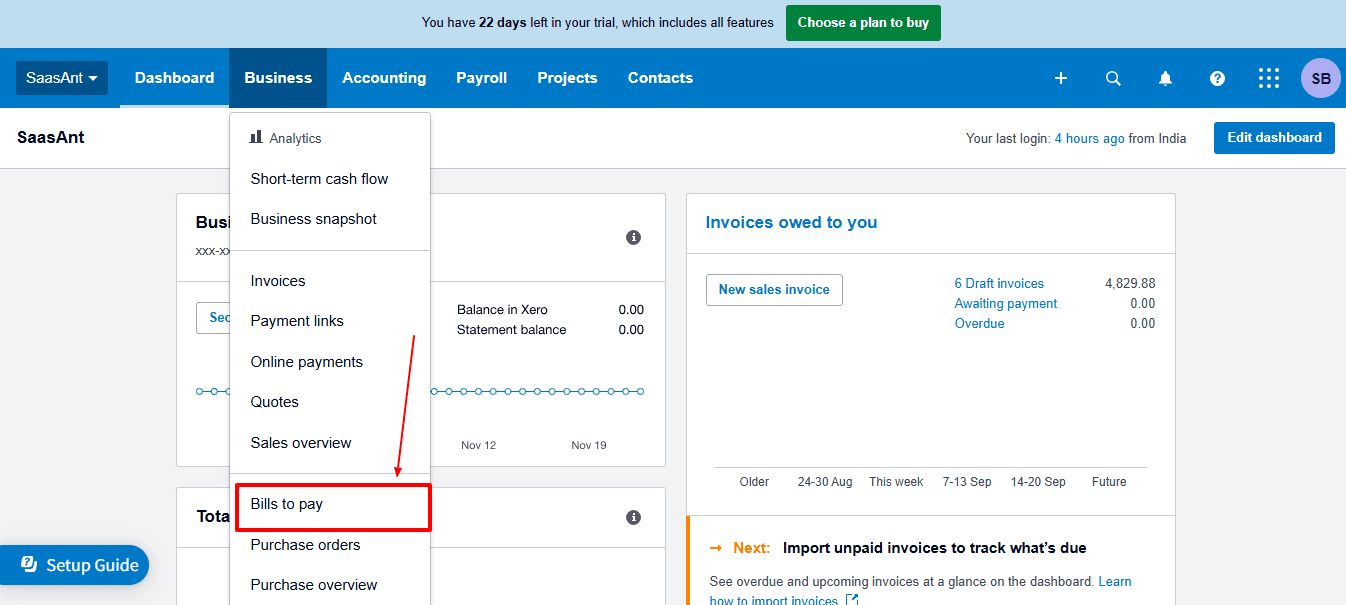Create a New sales invoice
This screenshot has height=605, width=1346.
[774, 289]
